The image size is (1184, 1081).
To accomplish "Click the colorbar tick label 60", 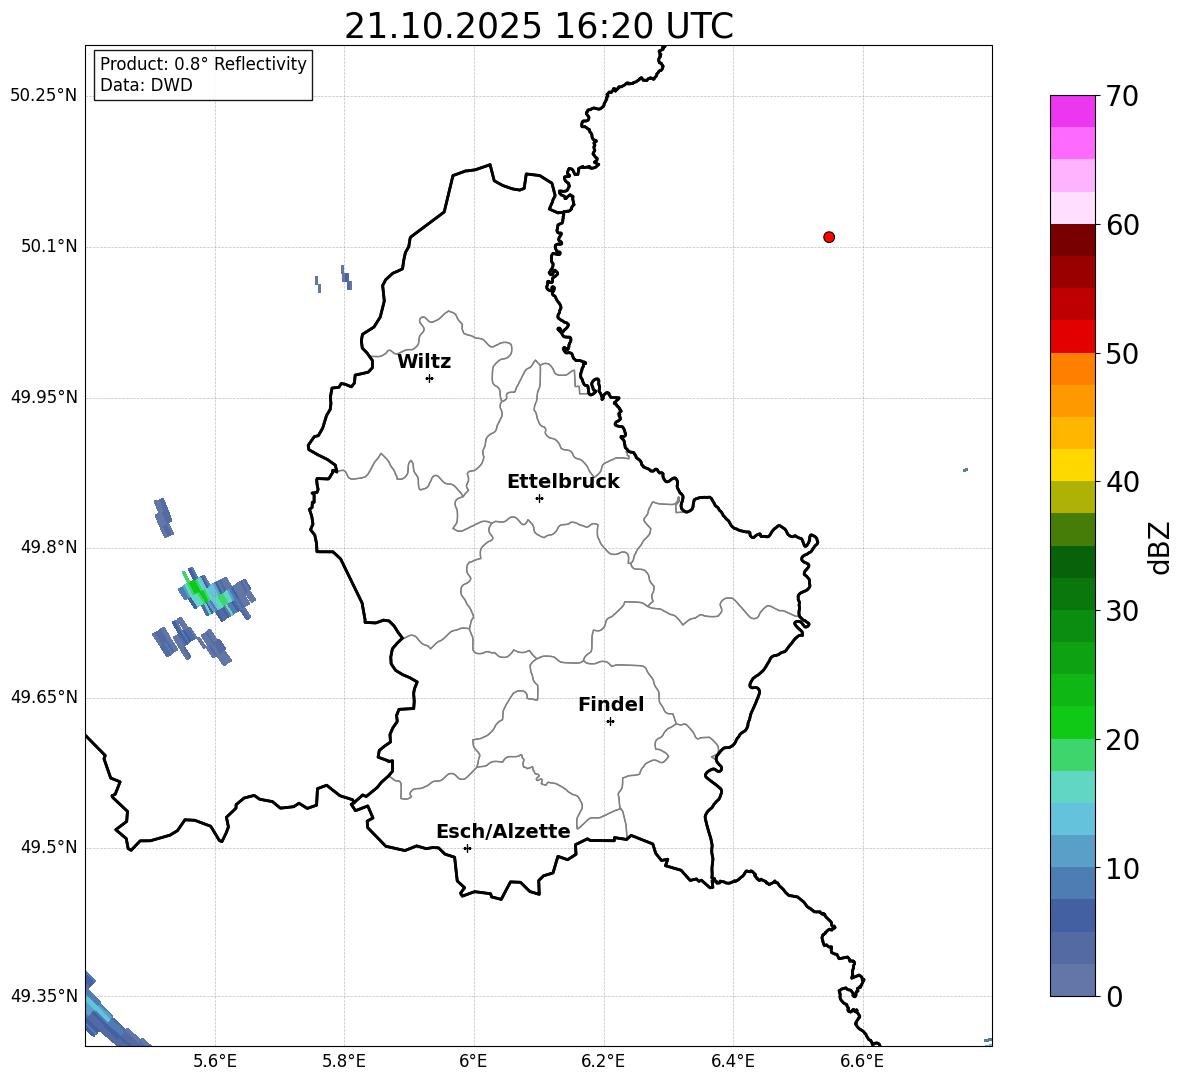I will coord(1122,225).
